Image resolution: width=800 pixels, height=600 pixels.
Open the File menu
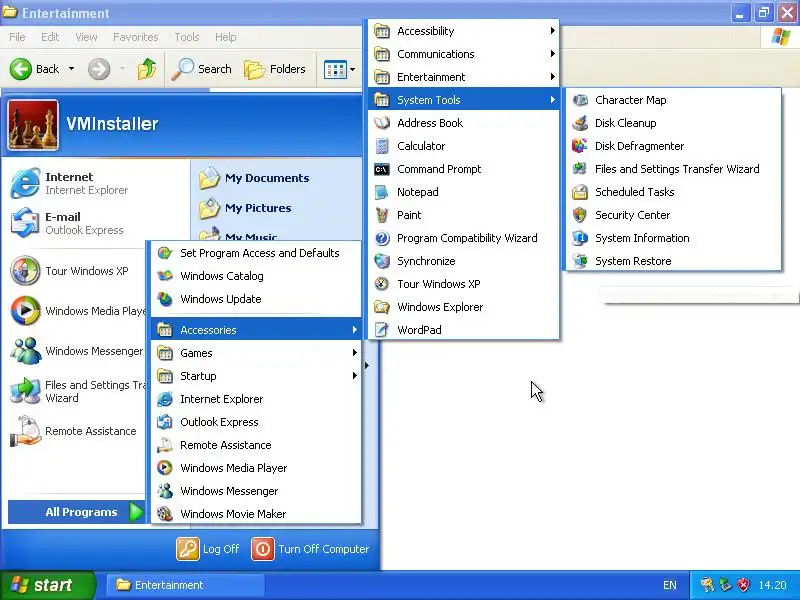pyautogui.click(x=17, y=37)
